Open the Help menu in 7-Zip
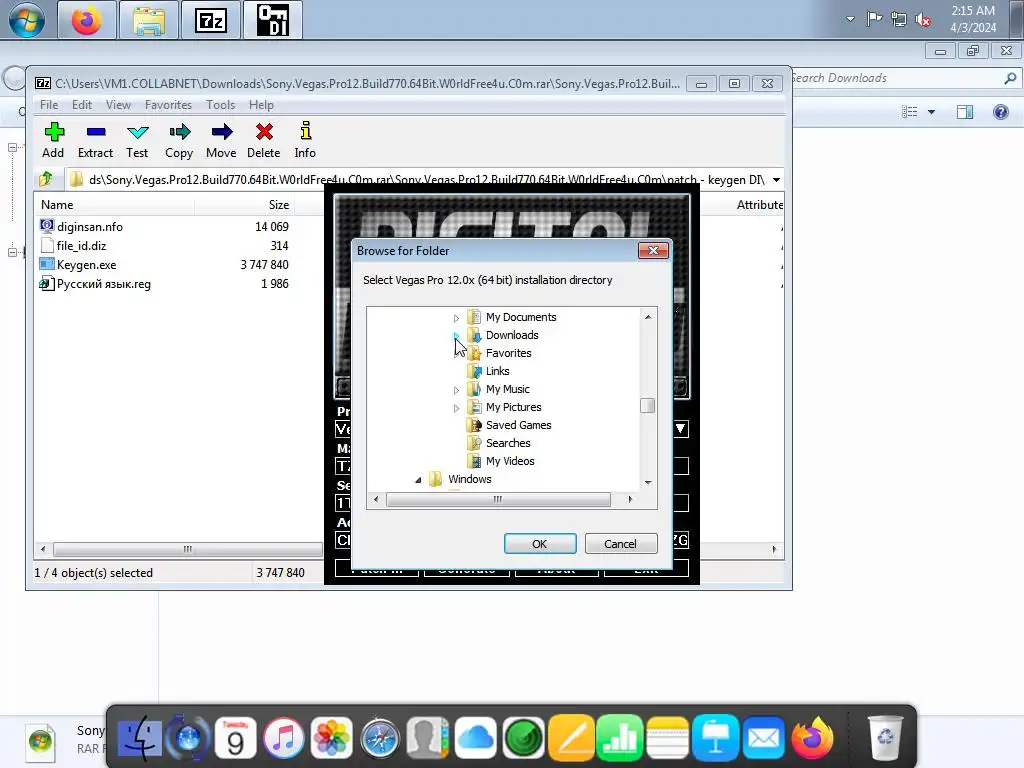1024x768 pixels. point(261,104)
